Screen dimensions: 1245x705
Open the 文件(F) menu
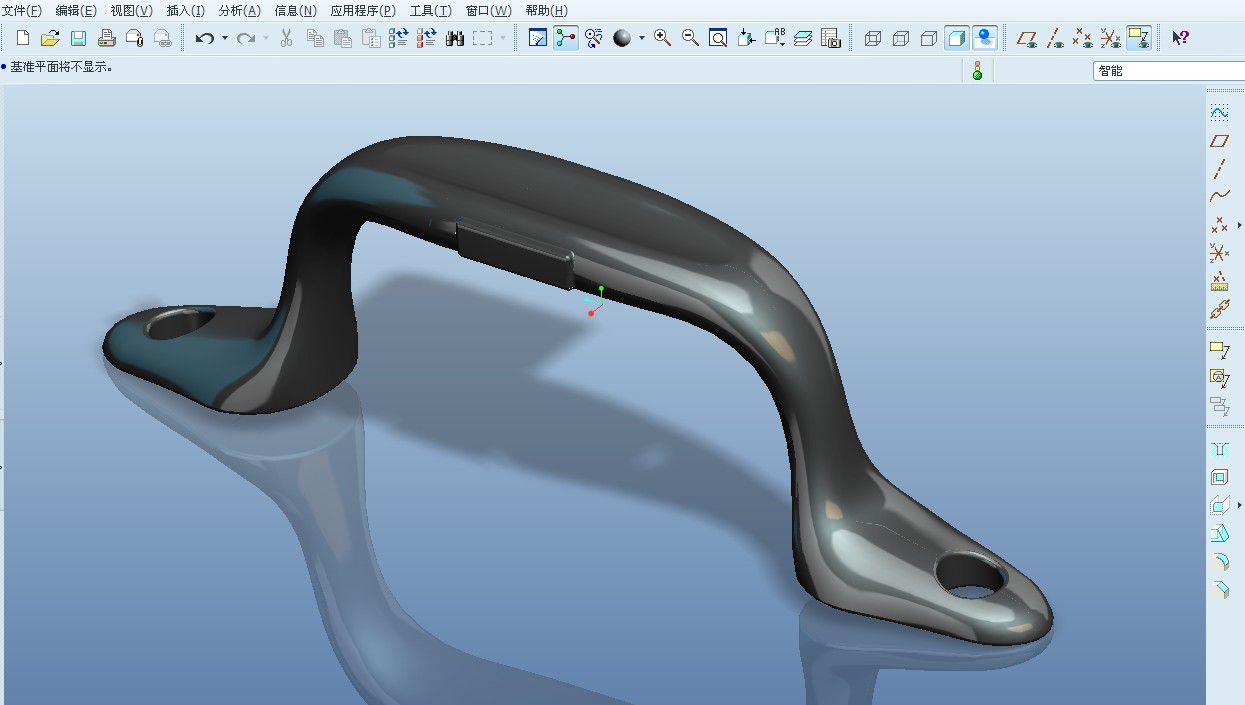[x=22, y=10]
